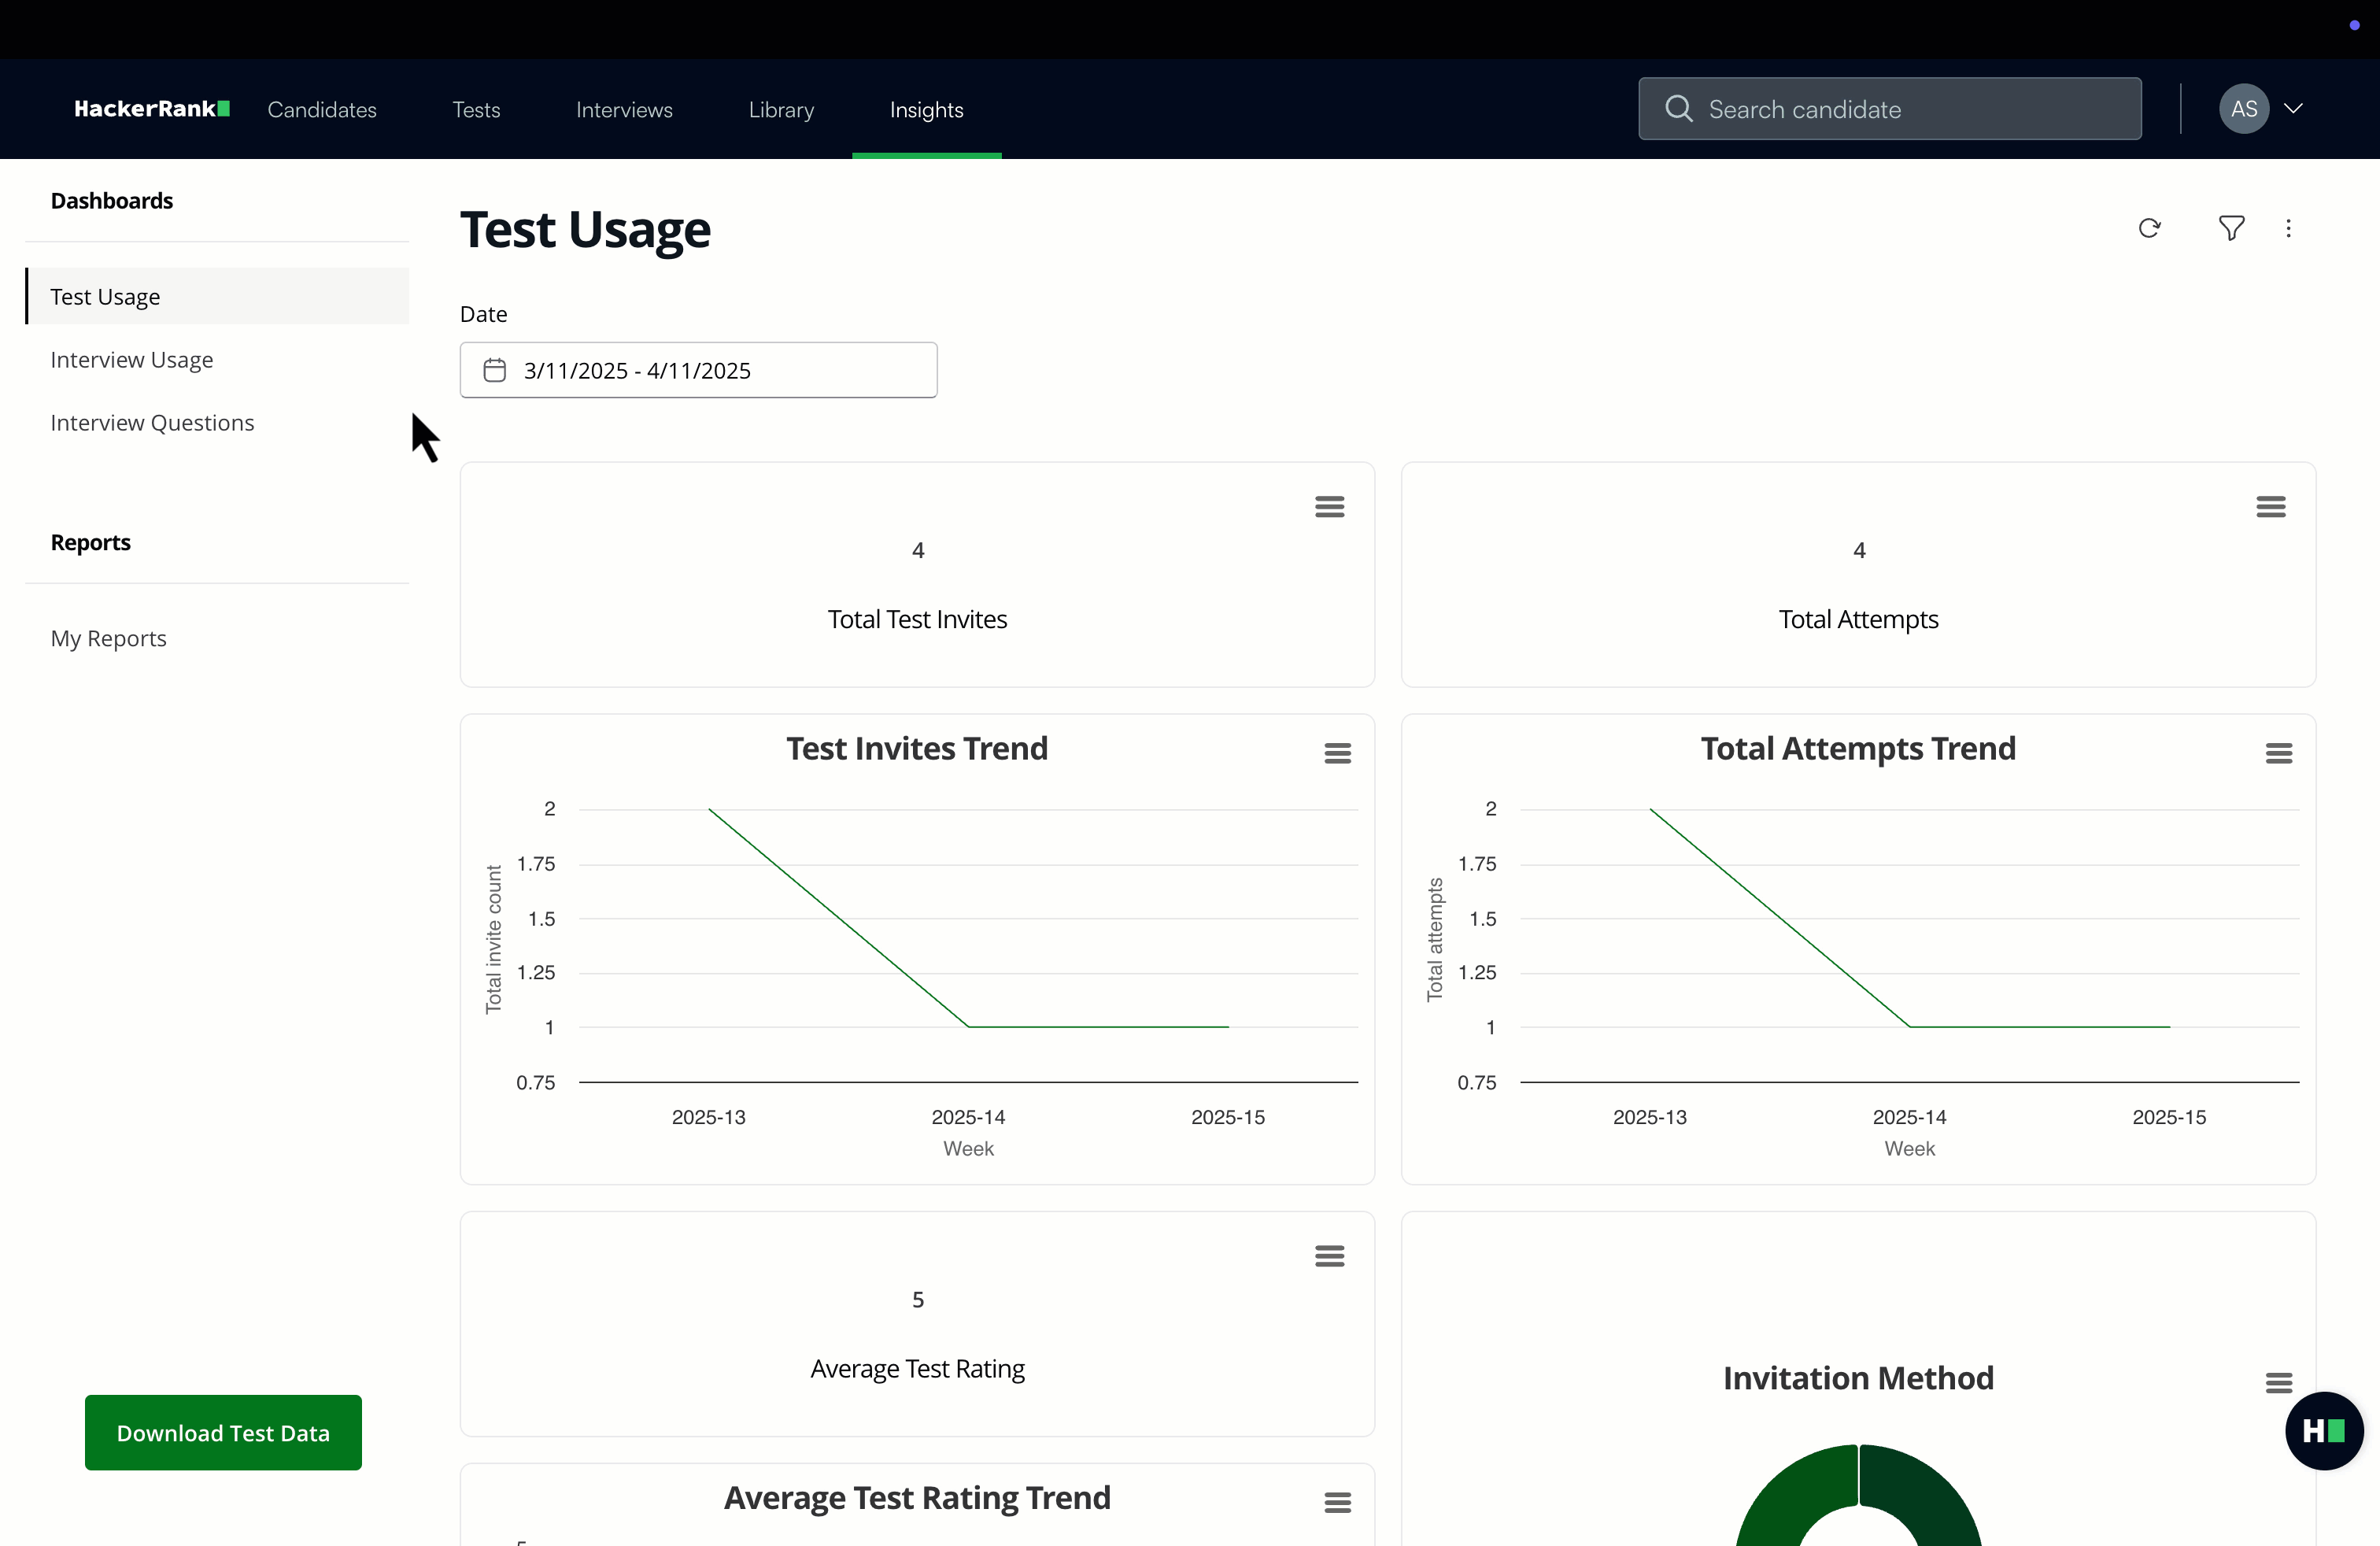
Task: Open Interview Usage dashboard link
Action: (132, 360)
